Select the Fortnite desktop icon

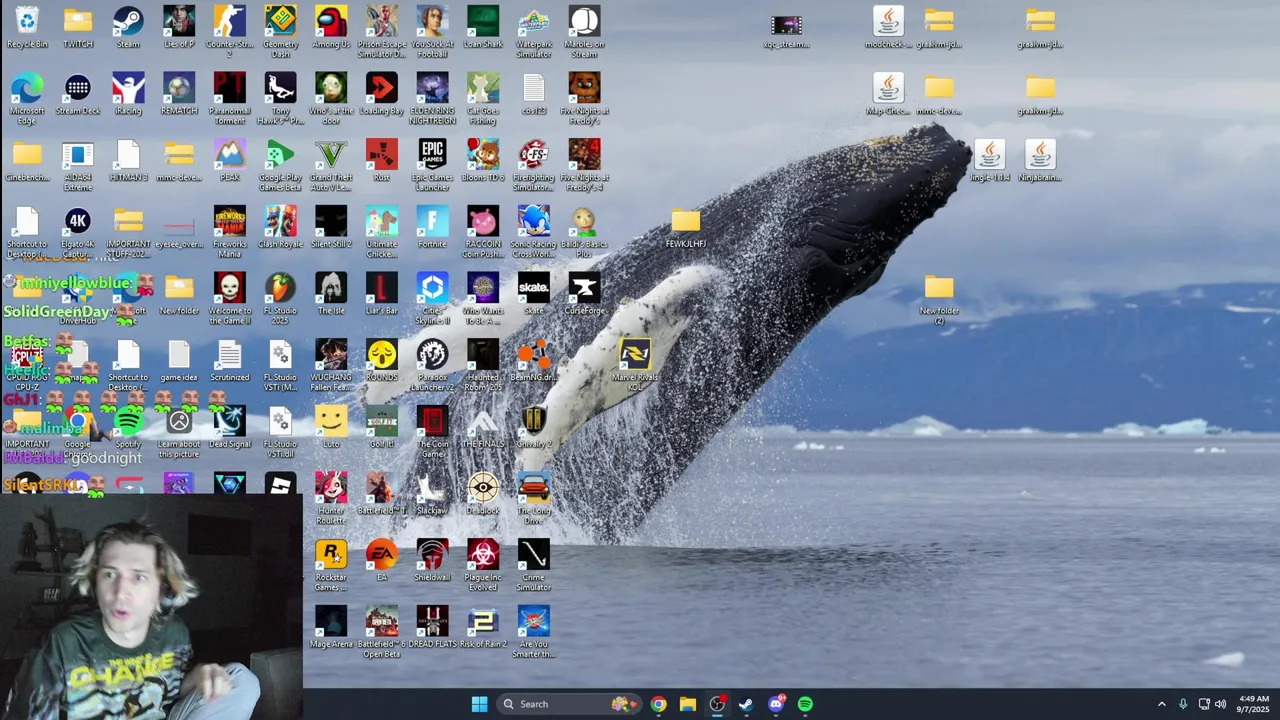pyautogui.click(x=432, y=227)
